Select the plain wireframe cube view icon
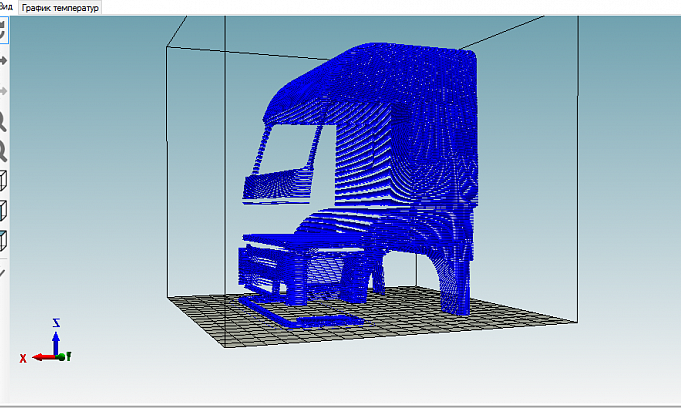Image resolution: width=681 pixels, height=408 pixels. click(x=3, y=180)
